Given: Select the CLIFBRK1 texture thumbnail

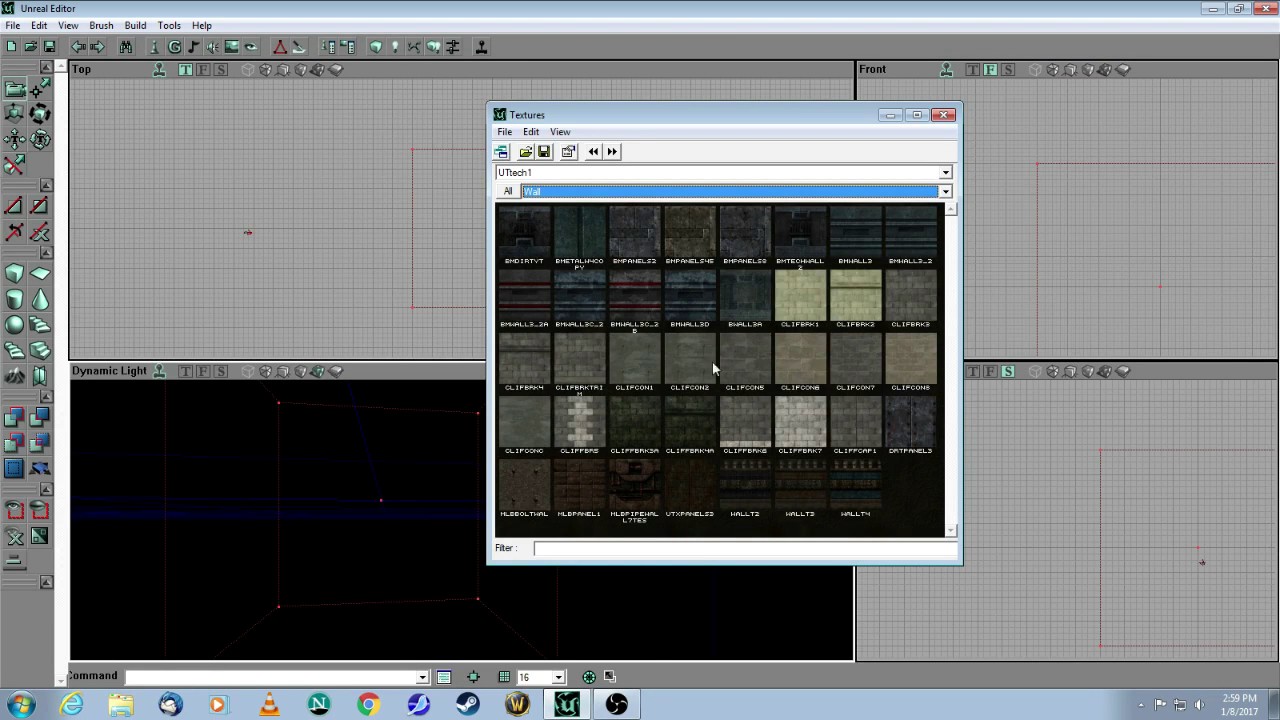Looking at the screenshot, I should (x=800, y=299).
